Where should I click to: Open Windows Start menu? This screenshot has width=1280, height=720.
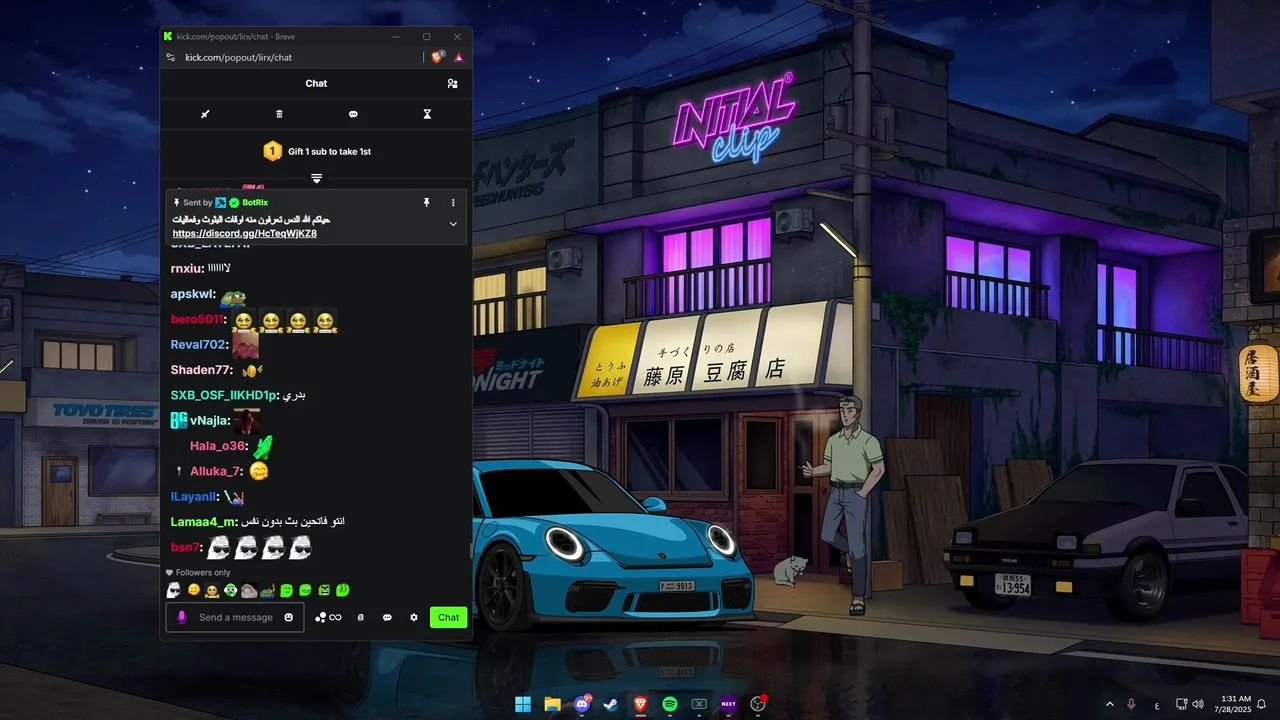pyautogui.click(x=523, y=704)
